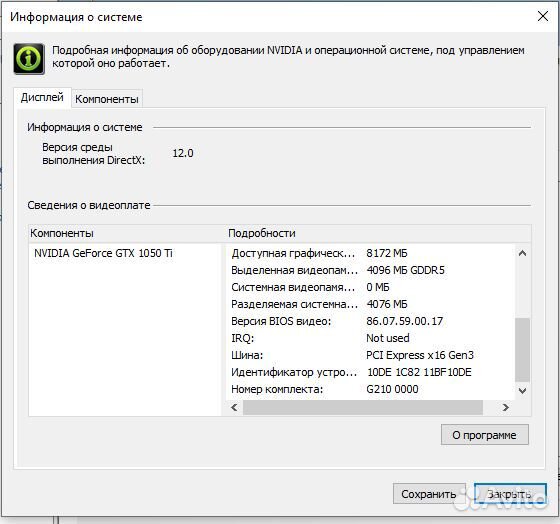Select the Системная видеопамя... row
This screenshot has width=560, height=524.
click(371, 287)
